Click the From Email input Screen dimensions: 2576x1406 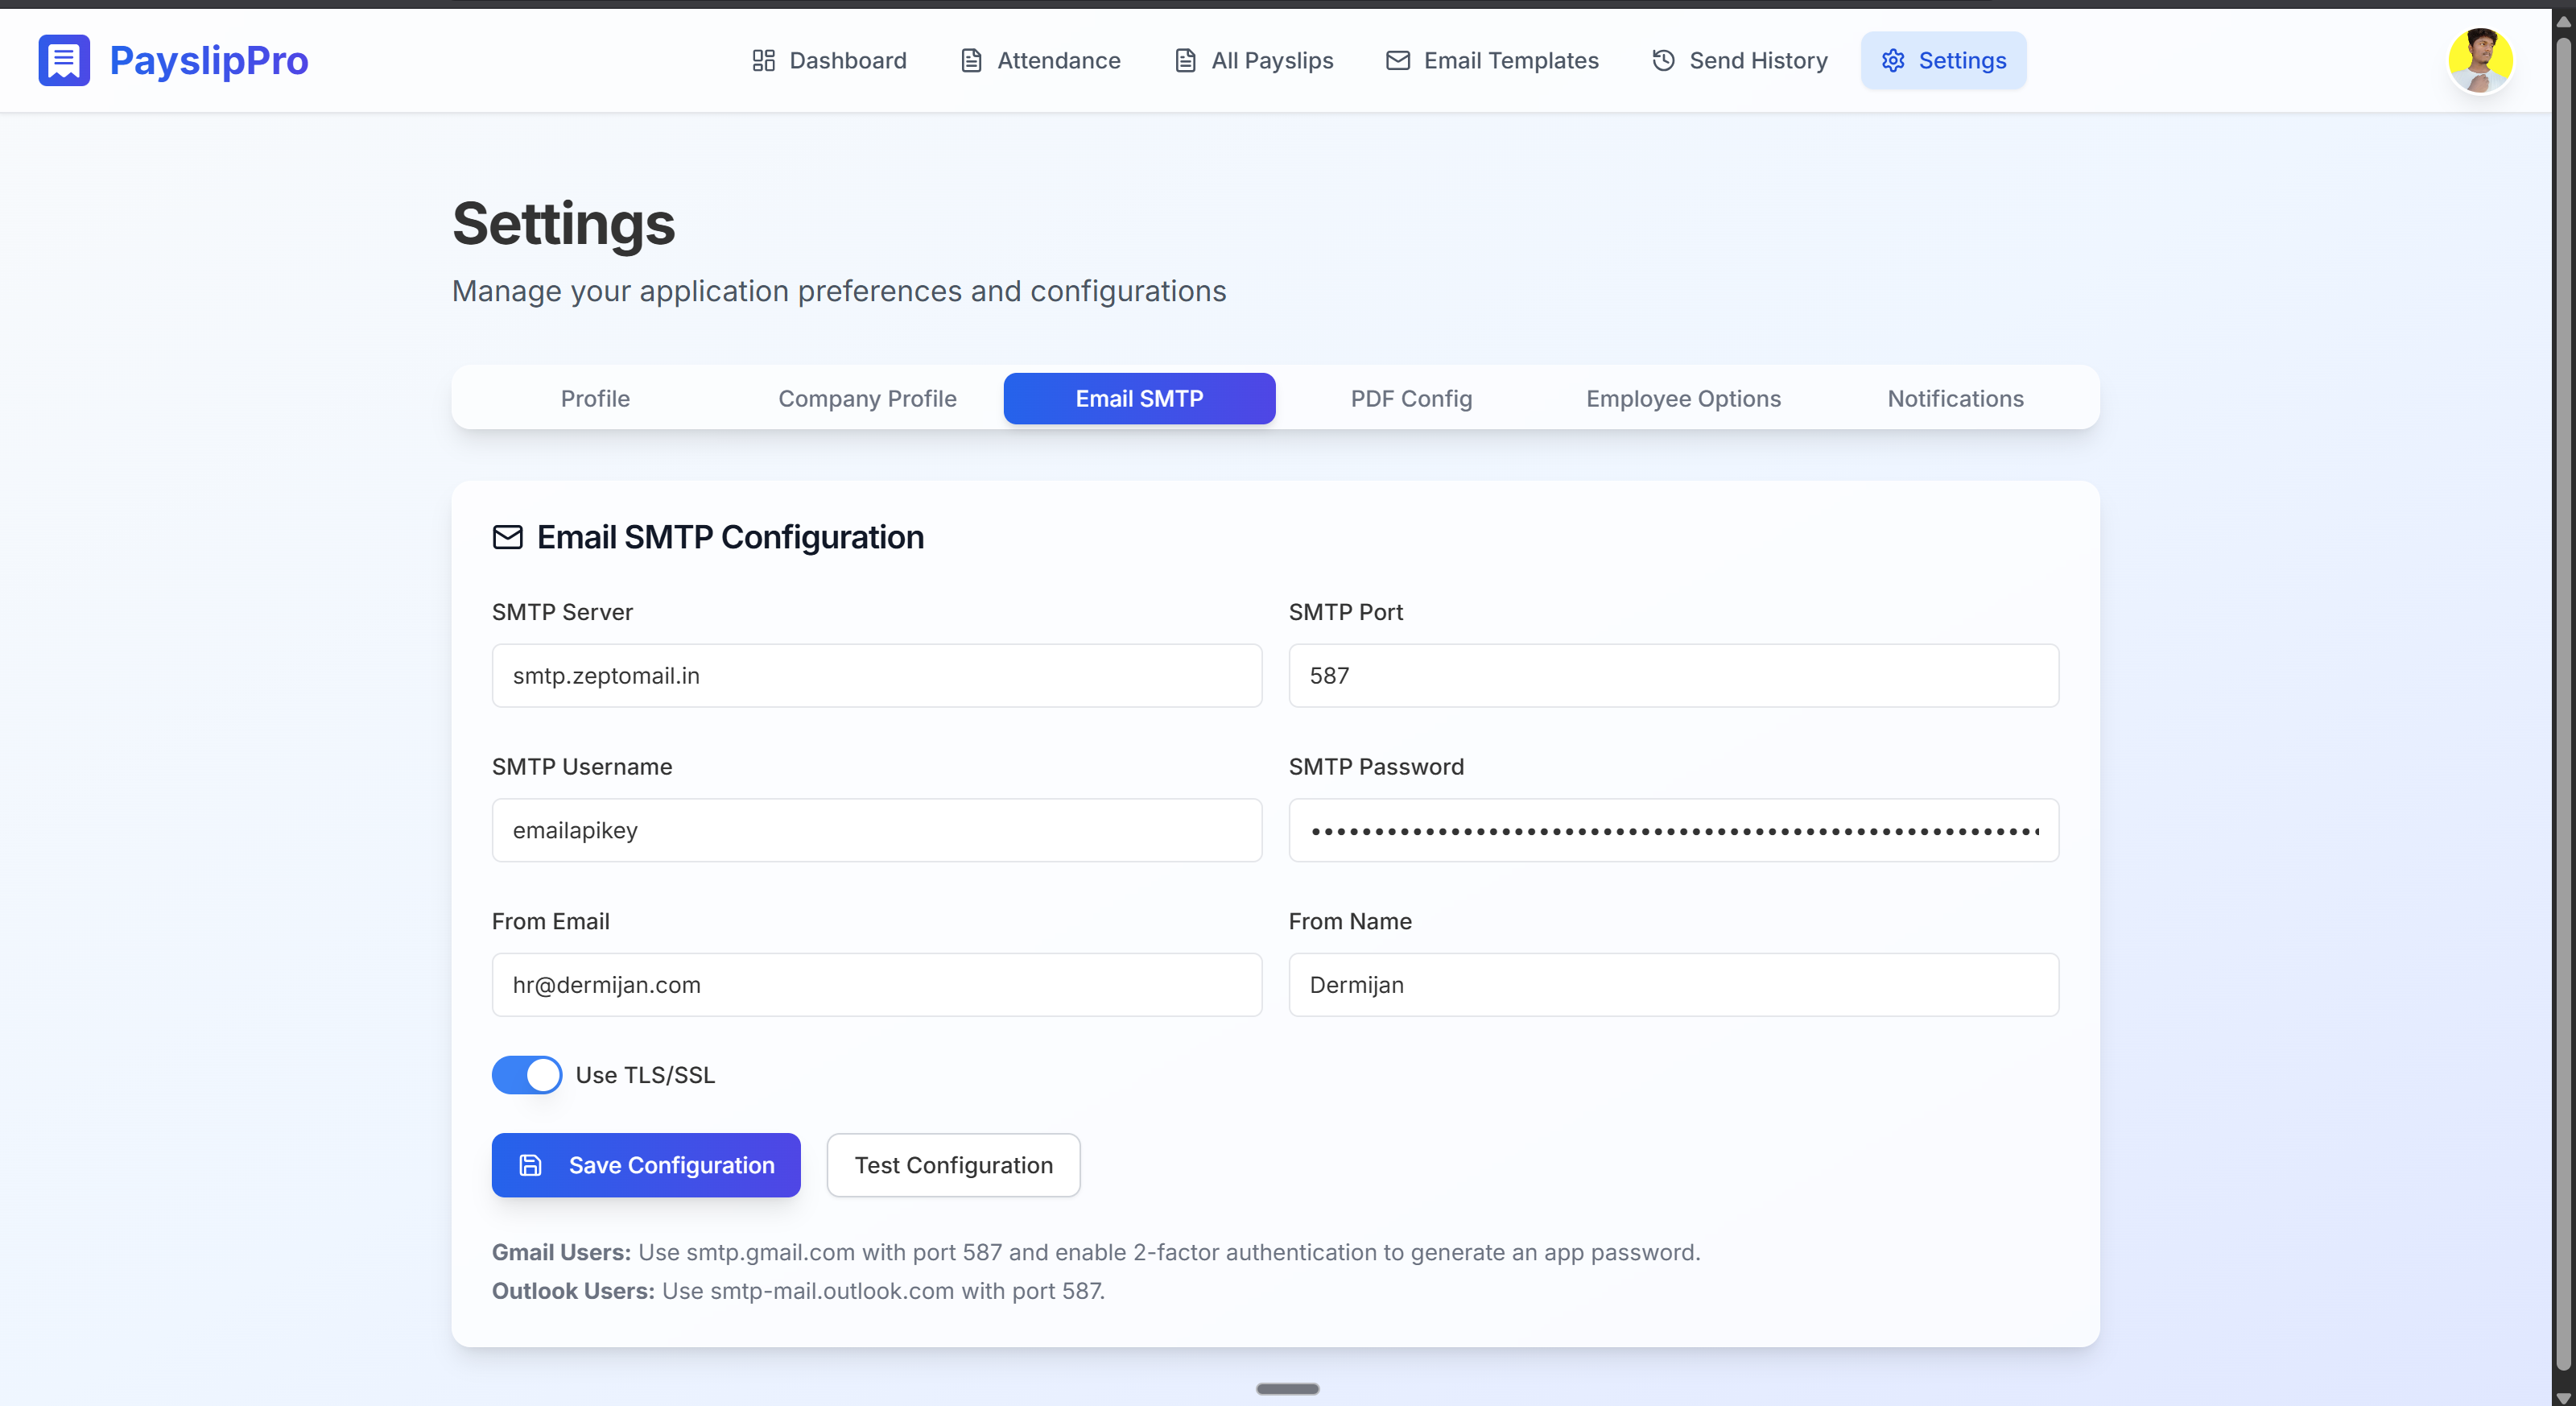pyautogui.click(x=876, y=985)
